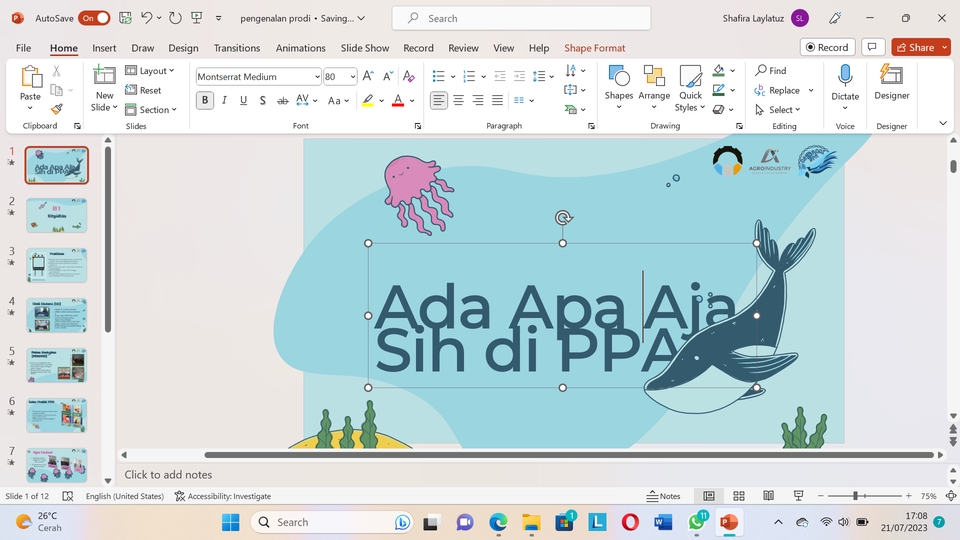Open the Transitions tab
This screenshot has height=540, width=960.
236,48
